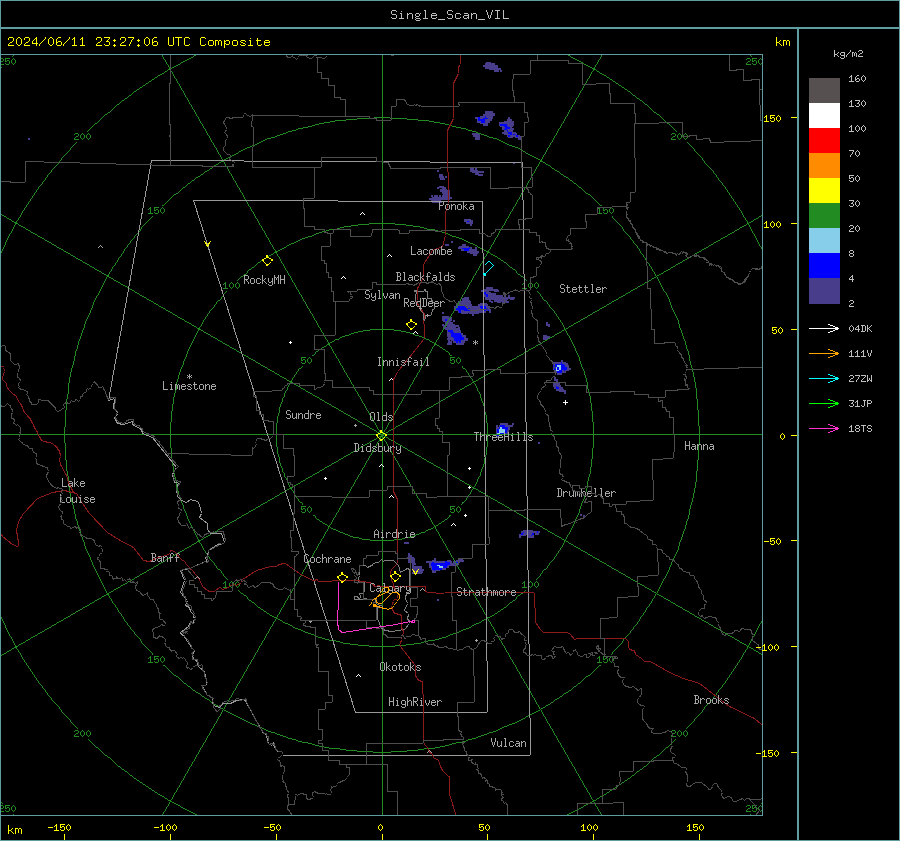Click the Stettler label
This screenshot has width=900, height=841.
click(583, 289)
